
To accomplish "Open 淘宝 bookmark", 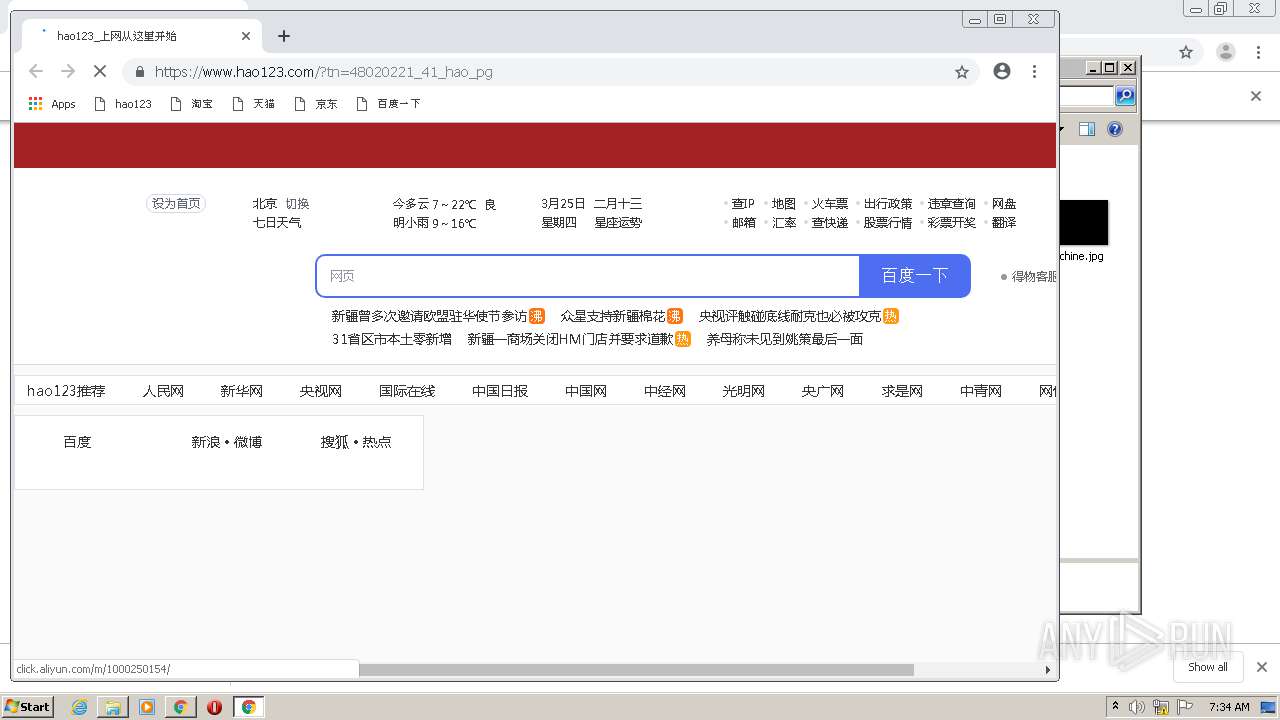I will 192,104.
